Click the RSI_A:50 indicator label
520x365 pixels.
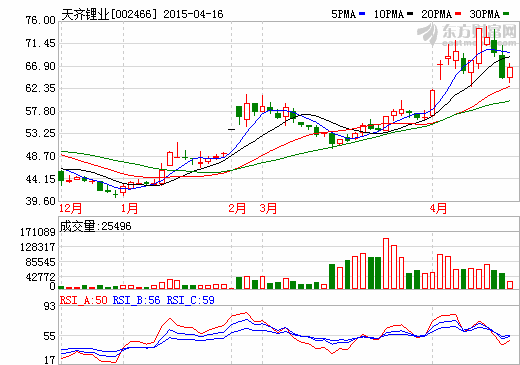click(x=84, y=300)
